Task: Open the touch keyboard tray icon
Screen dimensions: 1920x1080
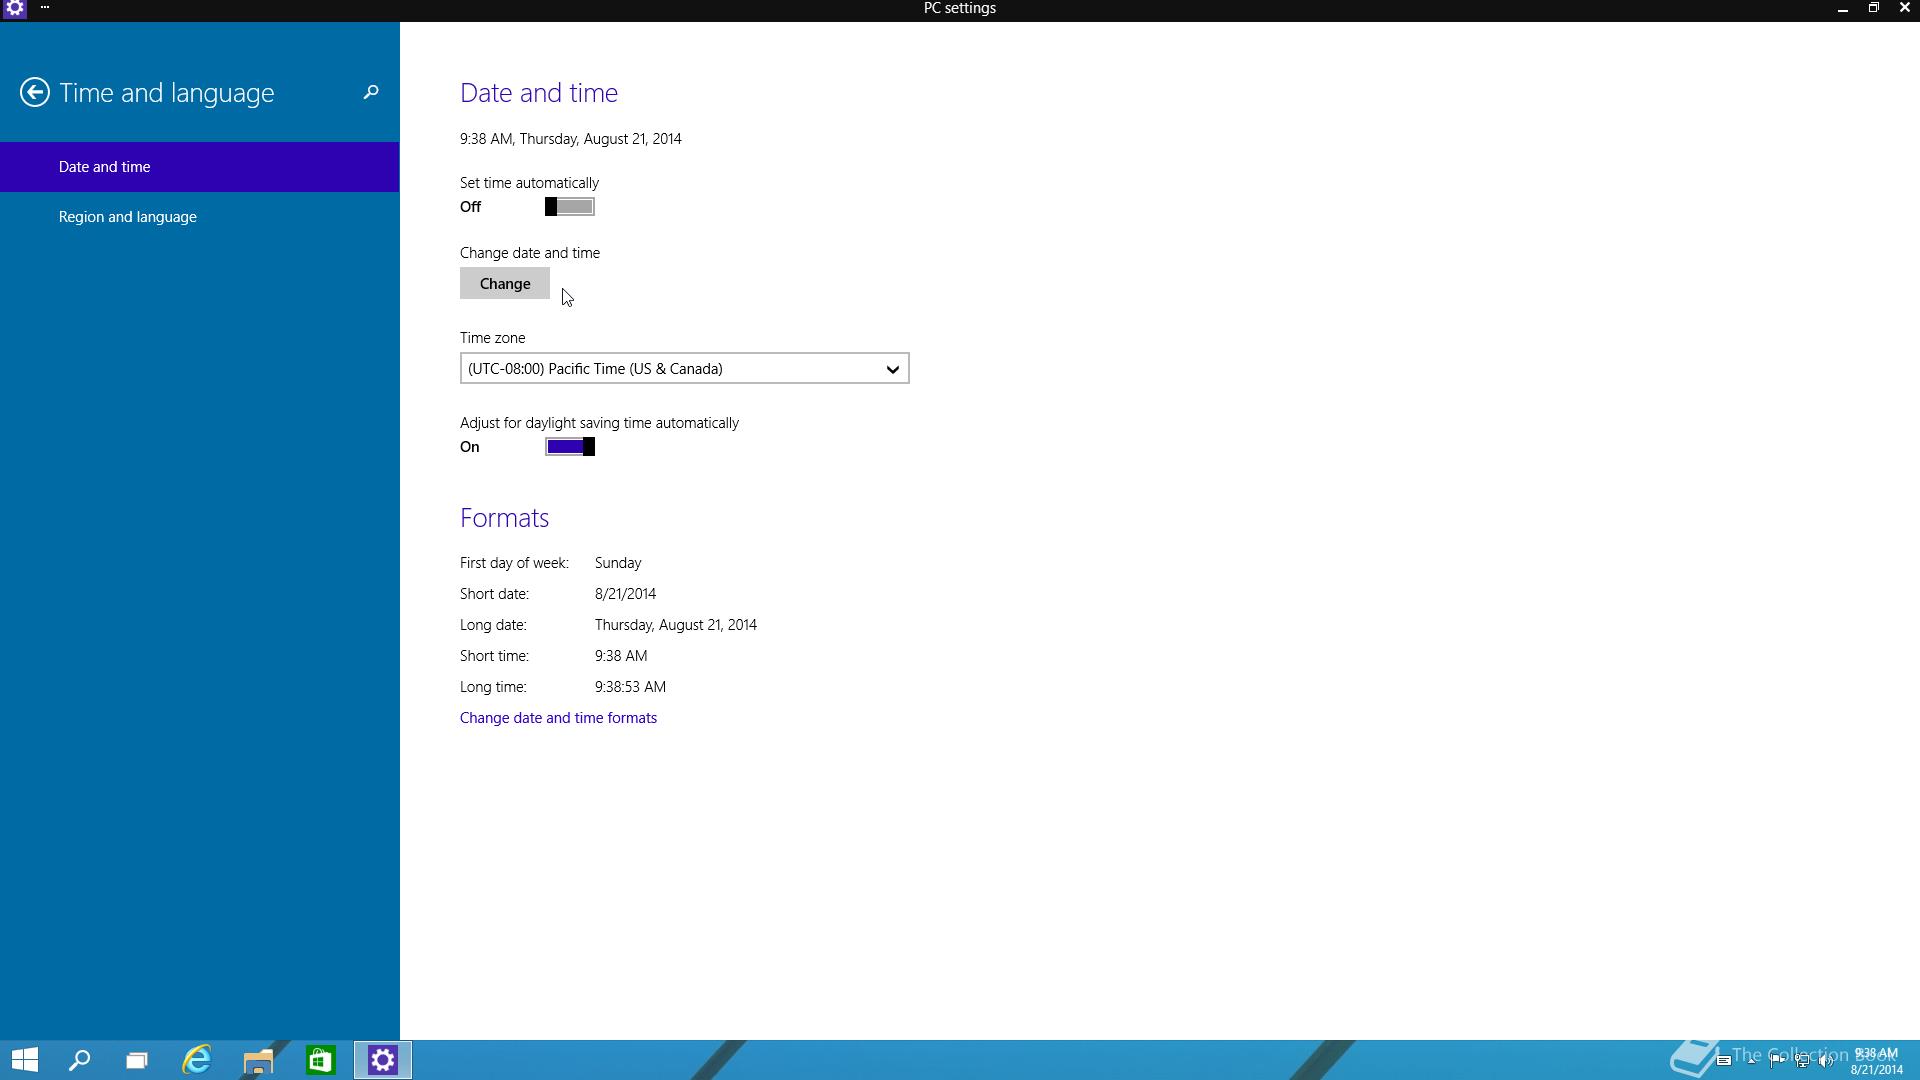Action: (1724, 1061)
